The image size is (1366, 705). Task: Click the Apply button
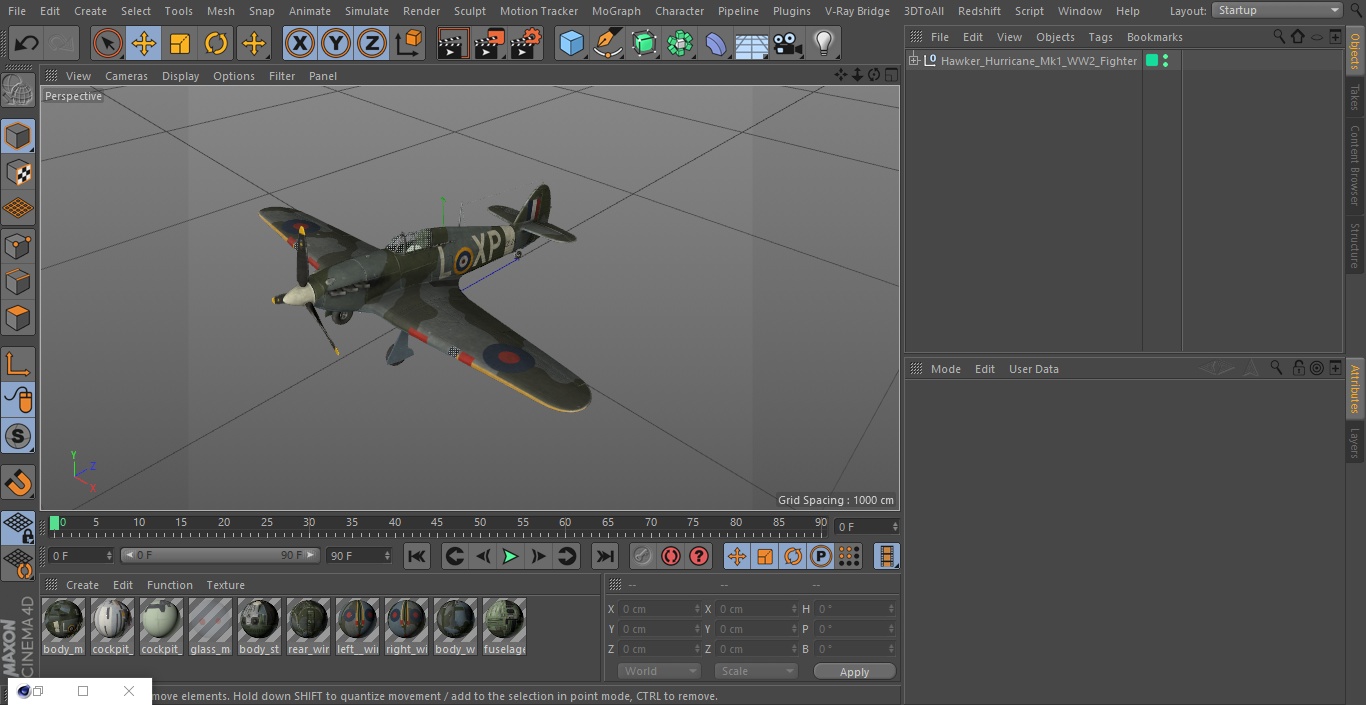point(854,672)
